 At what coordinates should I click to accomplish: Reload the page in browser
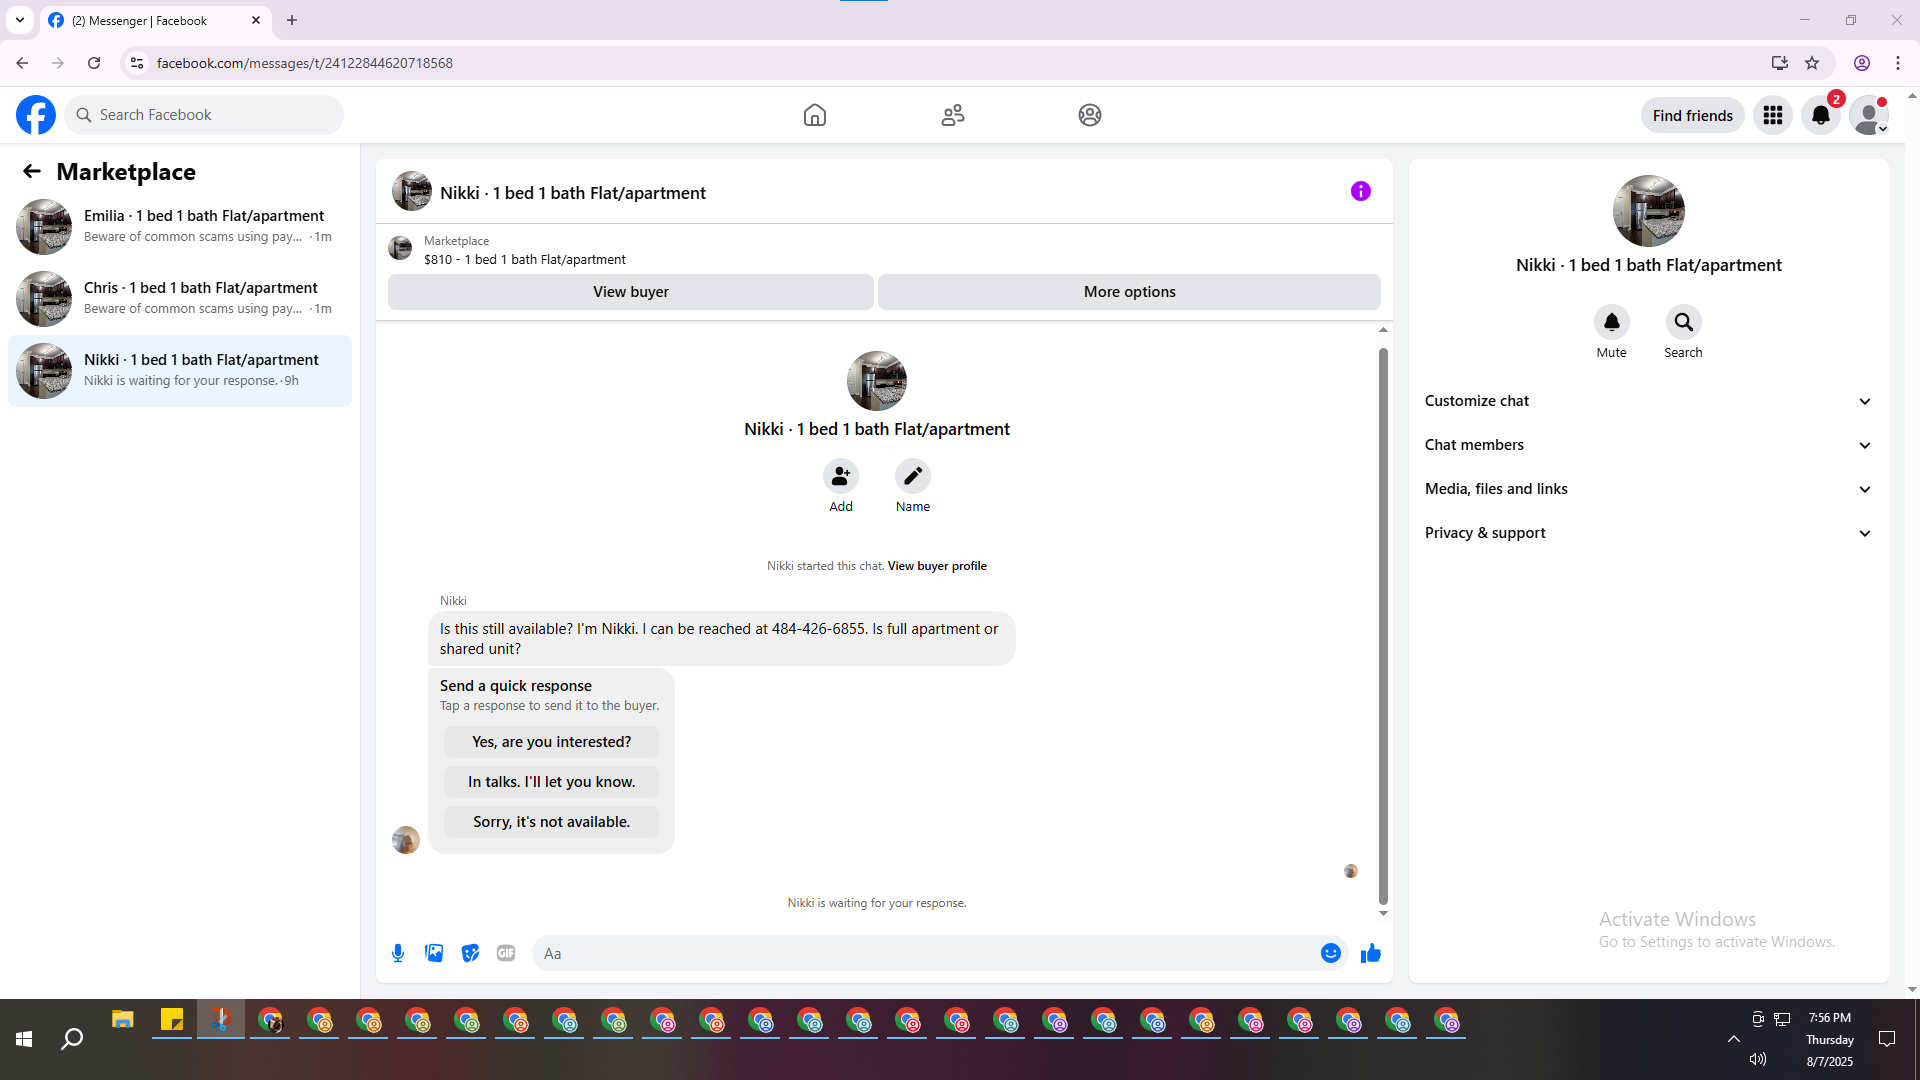point(94,63)
